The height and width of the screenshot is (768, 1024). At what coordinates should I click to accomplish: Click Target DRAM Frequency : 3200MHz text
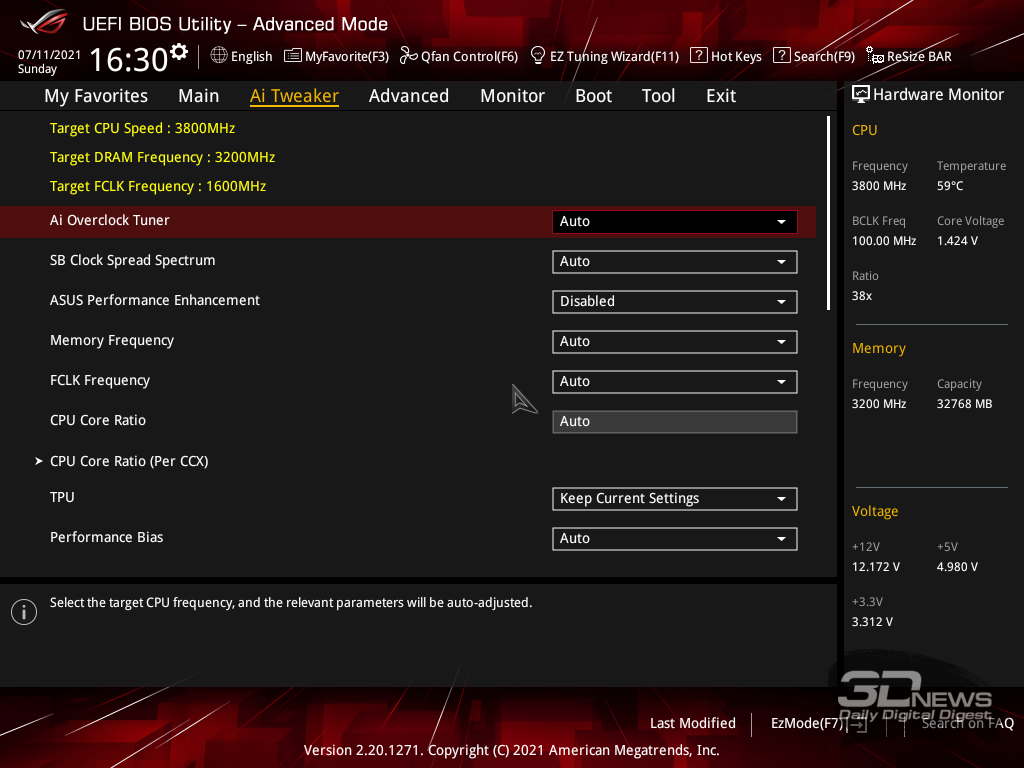(163, 157)
